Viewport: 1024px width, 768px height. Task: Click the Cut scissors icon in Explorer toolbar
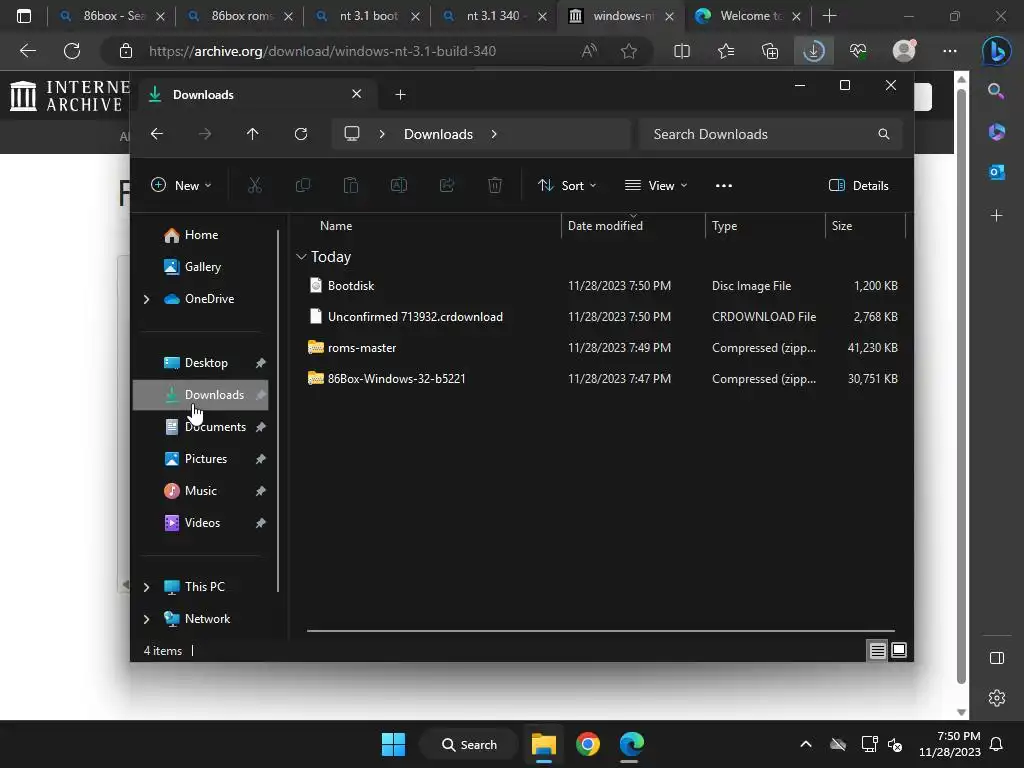click(255, 185)
